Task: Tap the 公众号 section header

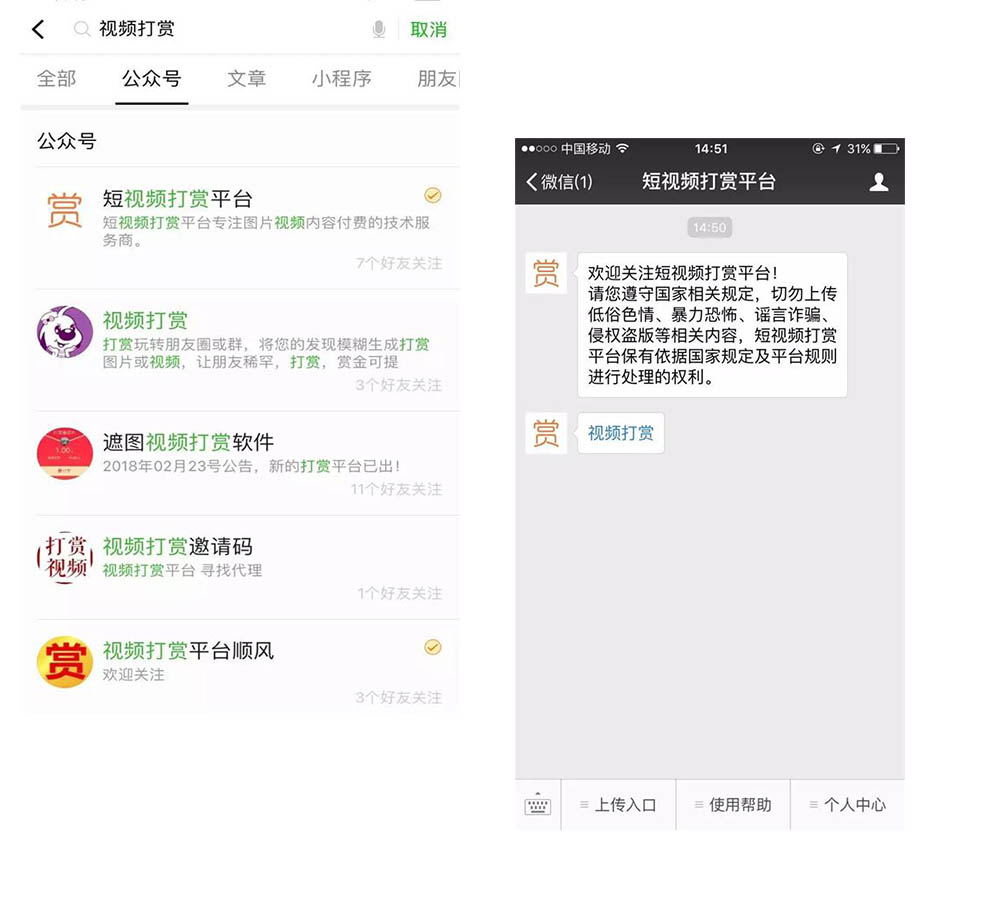Action: pos(66,140)
